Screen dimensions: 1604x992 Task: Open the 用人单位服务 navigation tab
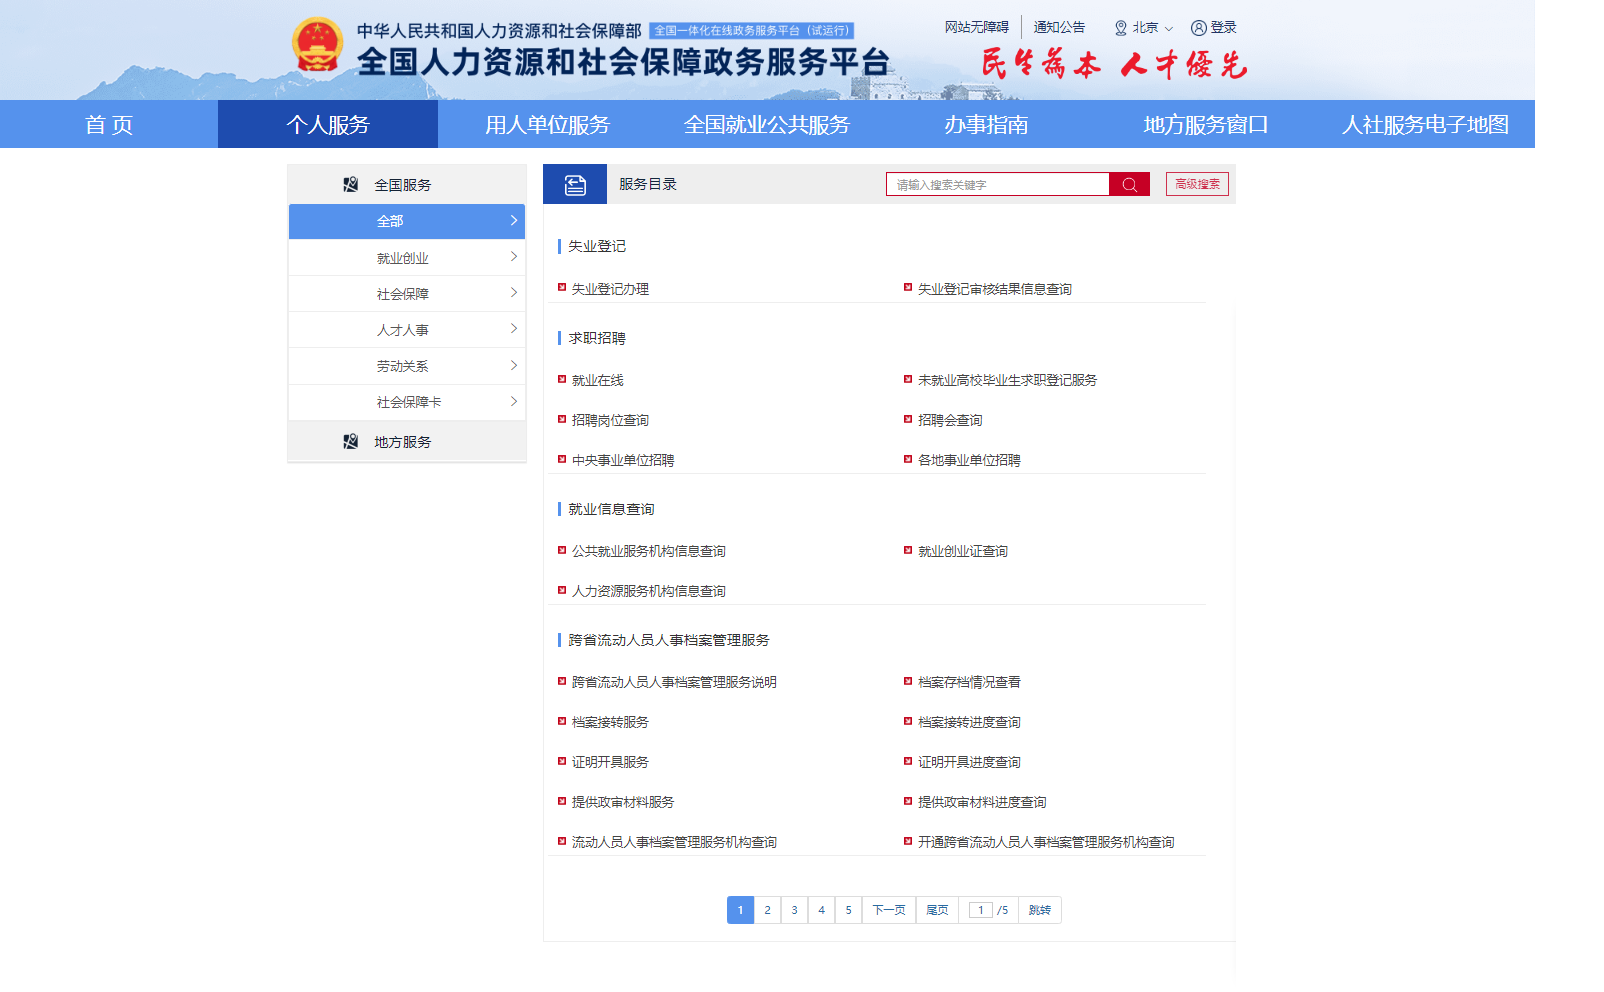pos(547,125)
